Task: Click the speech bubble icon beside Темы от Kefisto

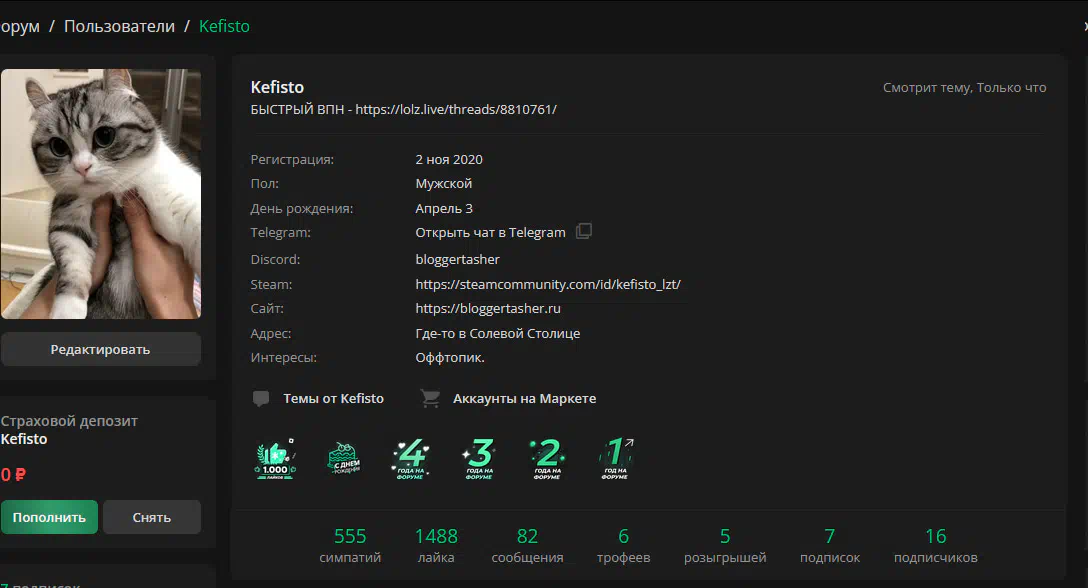Action: pyautogui.click(x=261, y=398)
